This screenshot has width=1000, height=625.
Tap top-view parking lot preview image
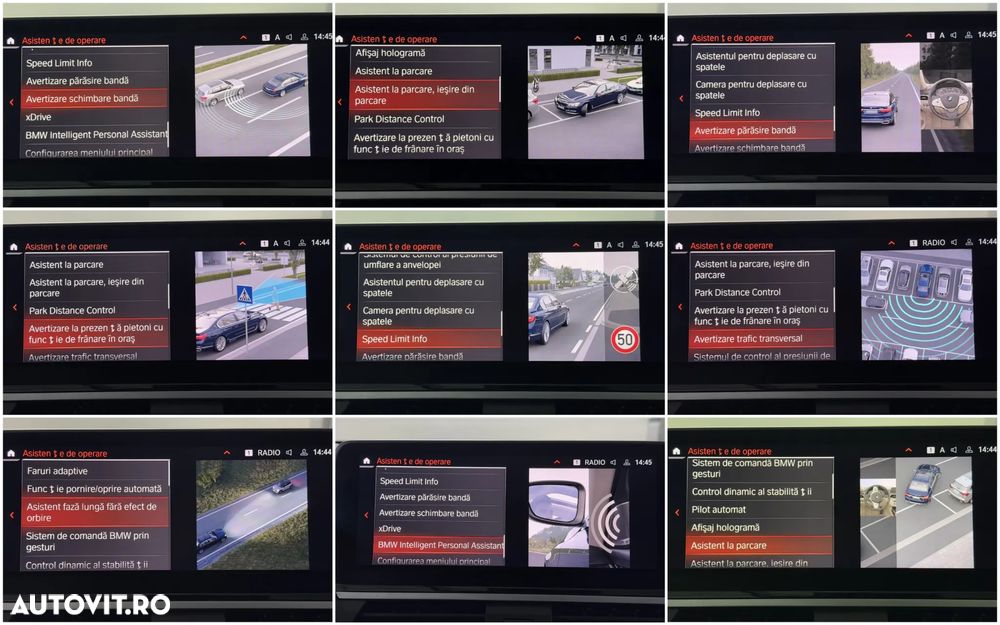point(917,304)
